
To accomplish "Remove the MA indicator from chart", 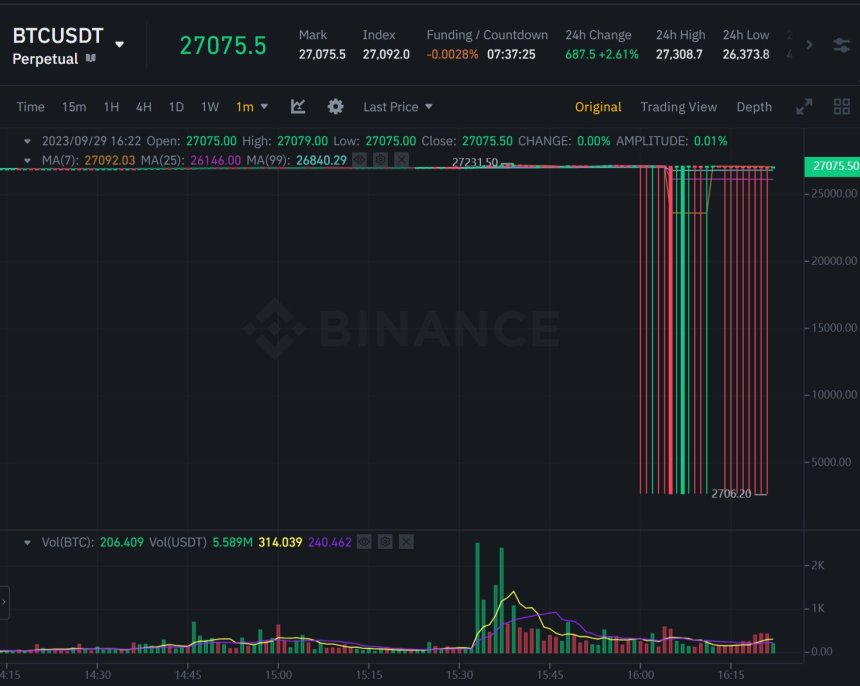I will [x=401, y=160].
